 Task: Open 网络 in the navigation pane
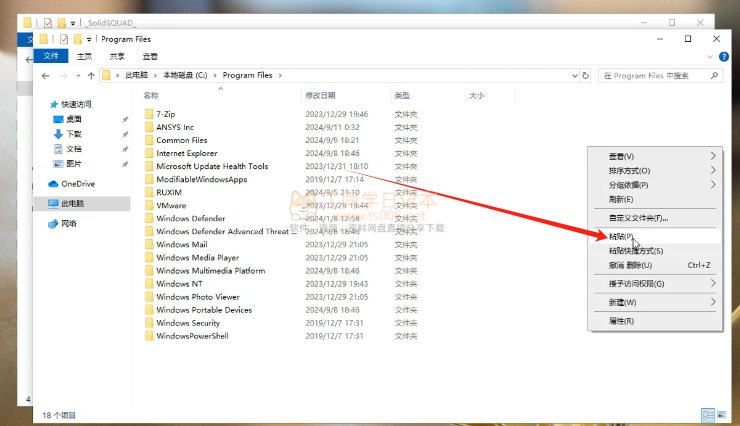coord(69,224)
